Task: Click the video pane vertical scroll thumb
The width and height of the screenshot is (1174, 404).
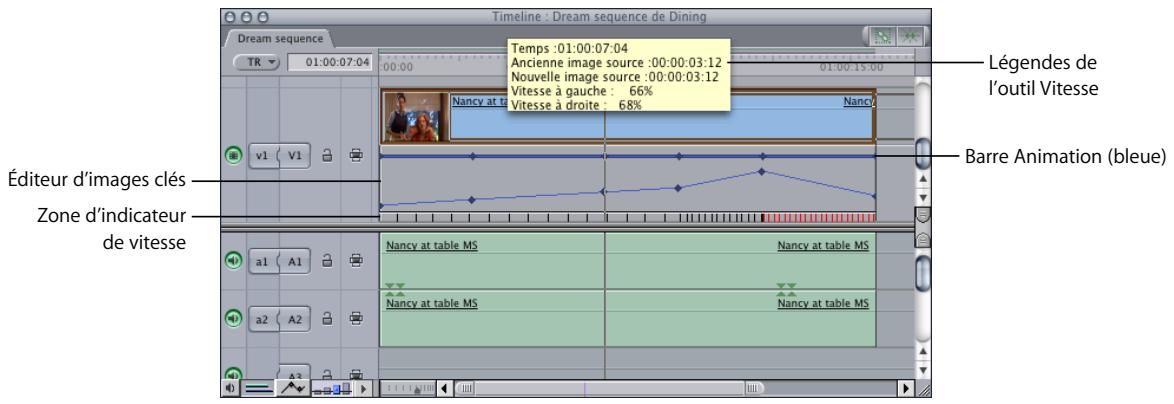Action: (x=923, y=153)
